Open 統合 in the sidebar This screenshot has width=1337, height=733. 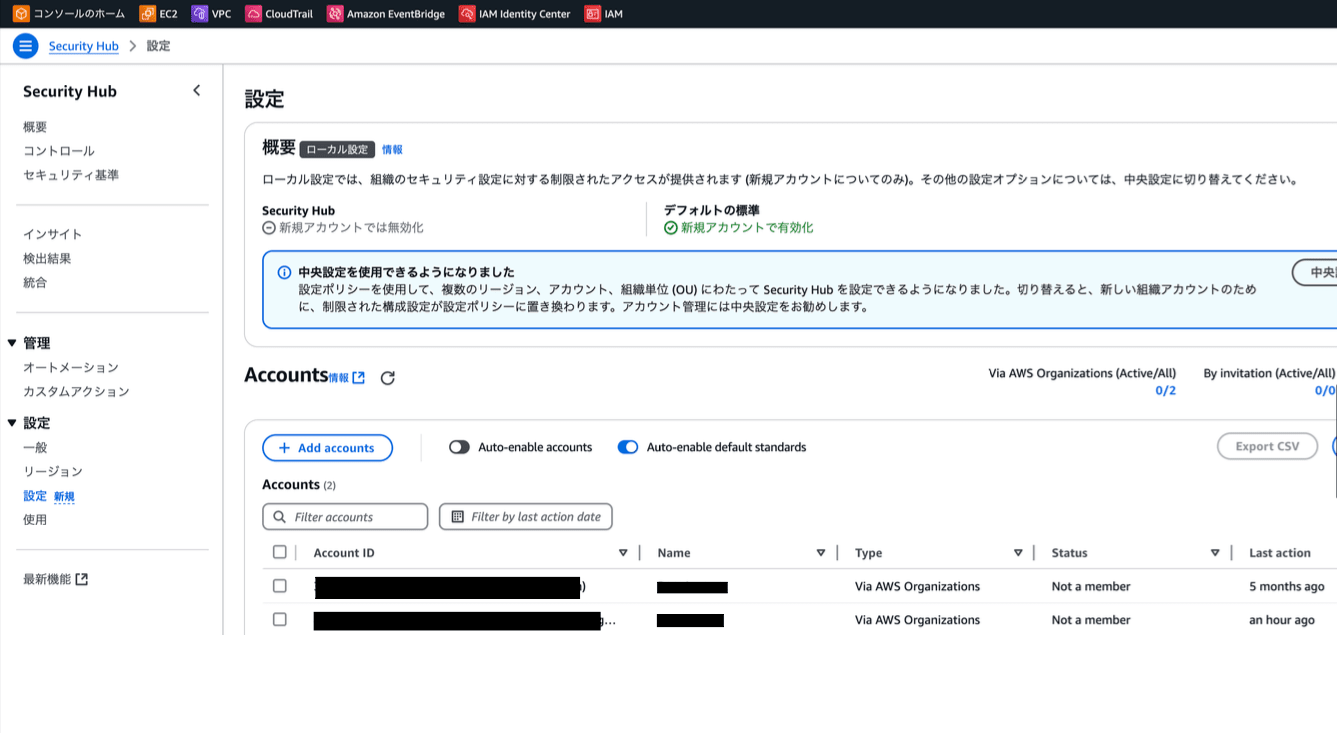(x=35, y=282)
